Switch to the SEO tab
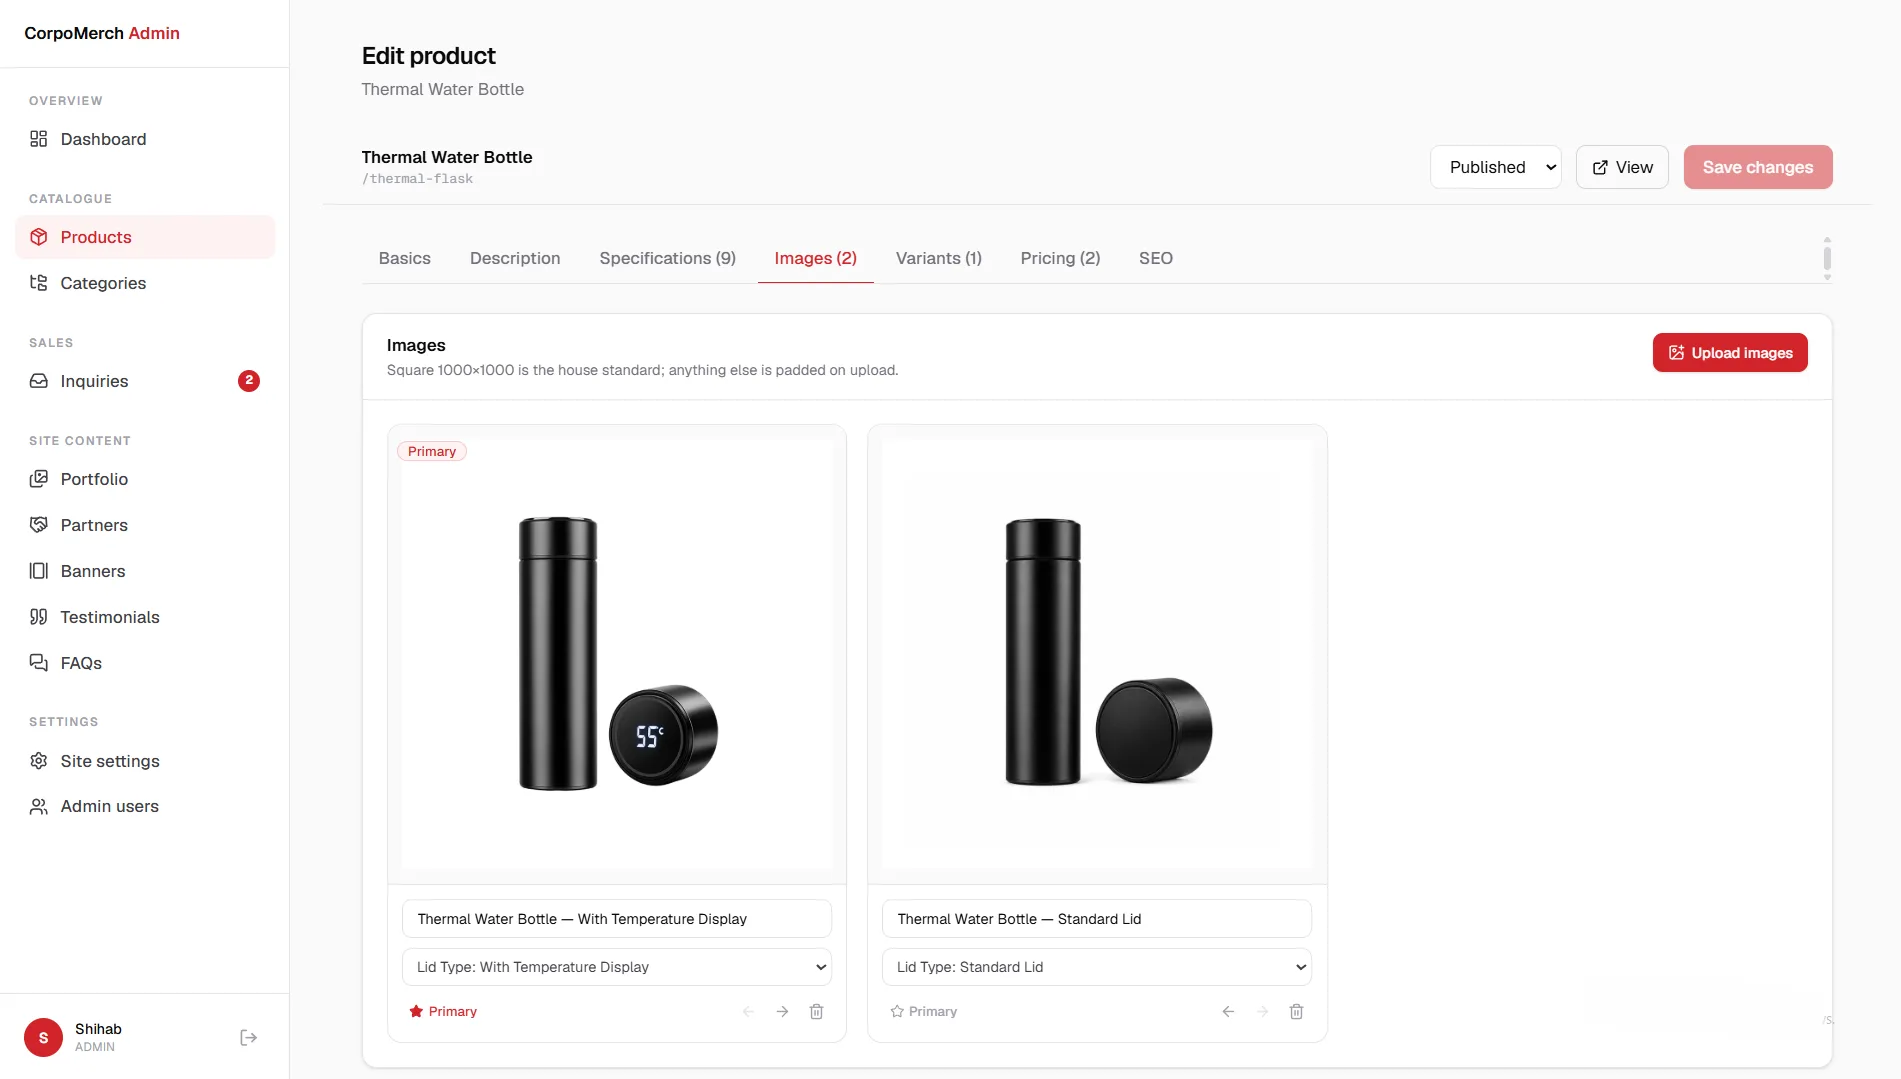Screen dimensions: 1901x1079 click(x=1155, y=258)
